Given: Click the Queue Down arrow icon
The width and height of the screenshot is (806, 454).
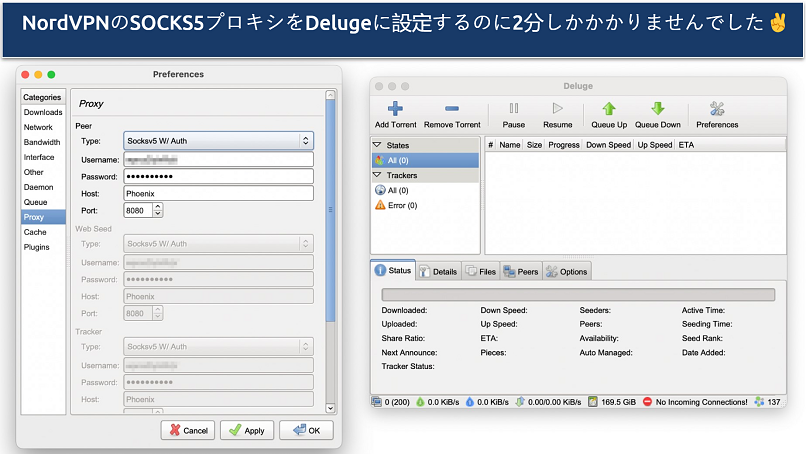Looking at the screenshot, I should click(657, 109).
